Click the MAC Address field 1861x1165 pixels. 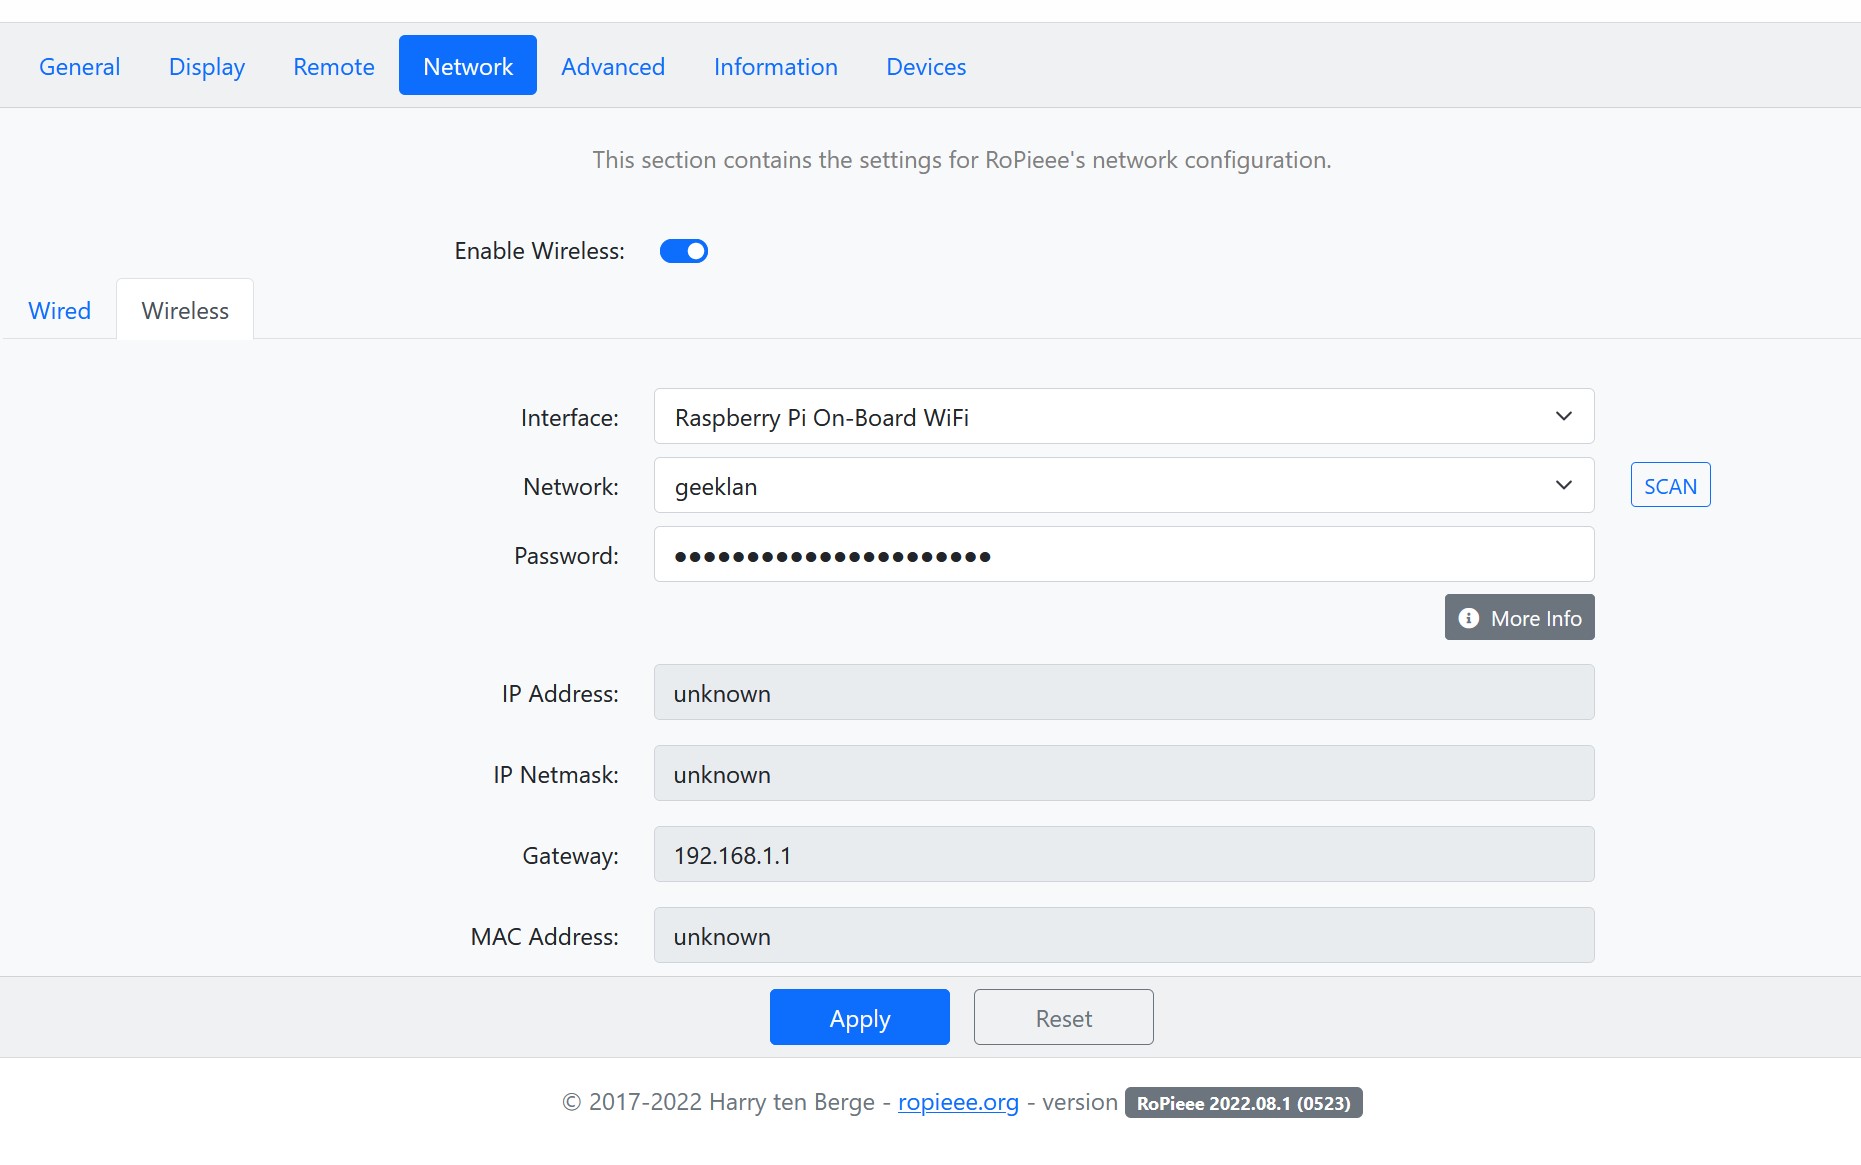pyautogui.click(x=1124, y=936)
